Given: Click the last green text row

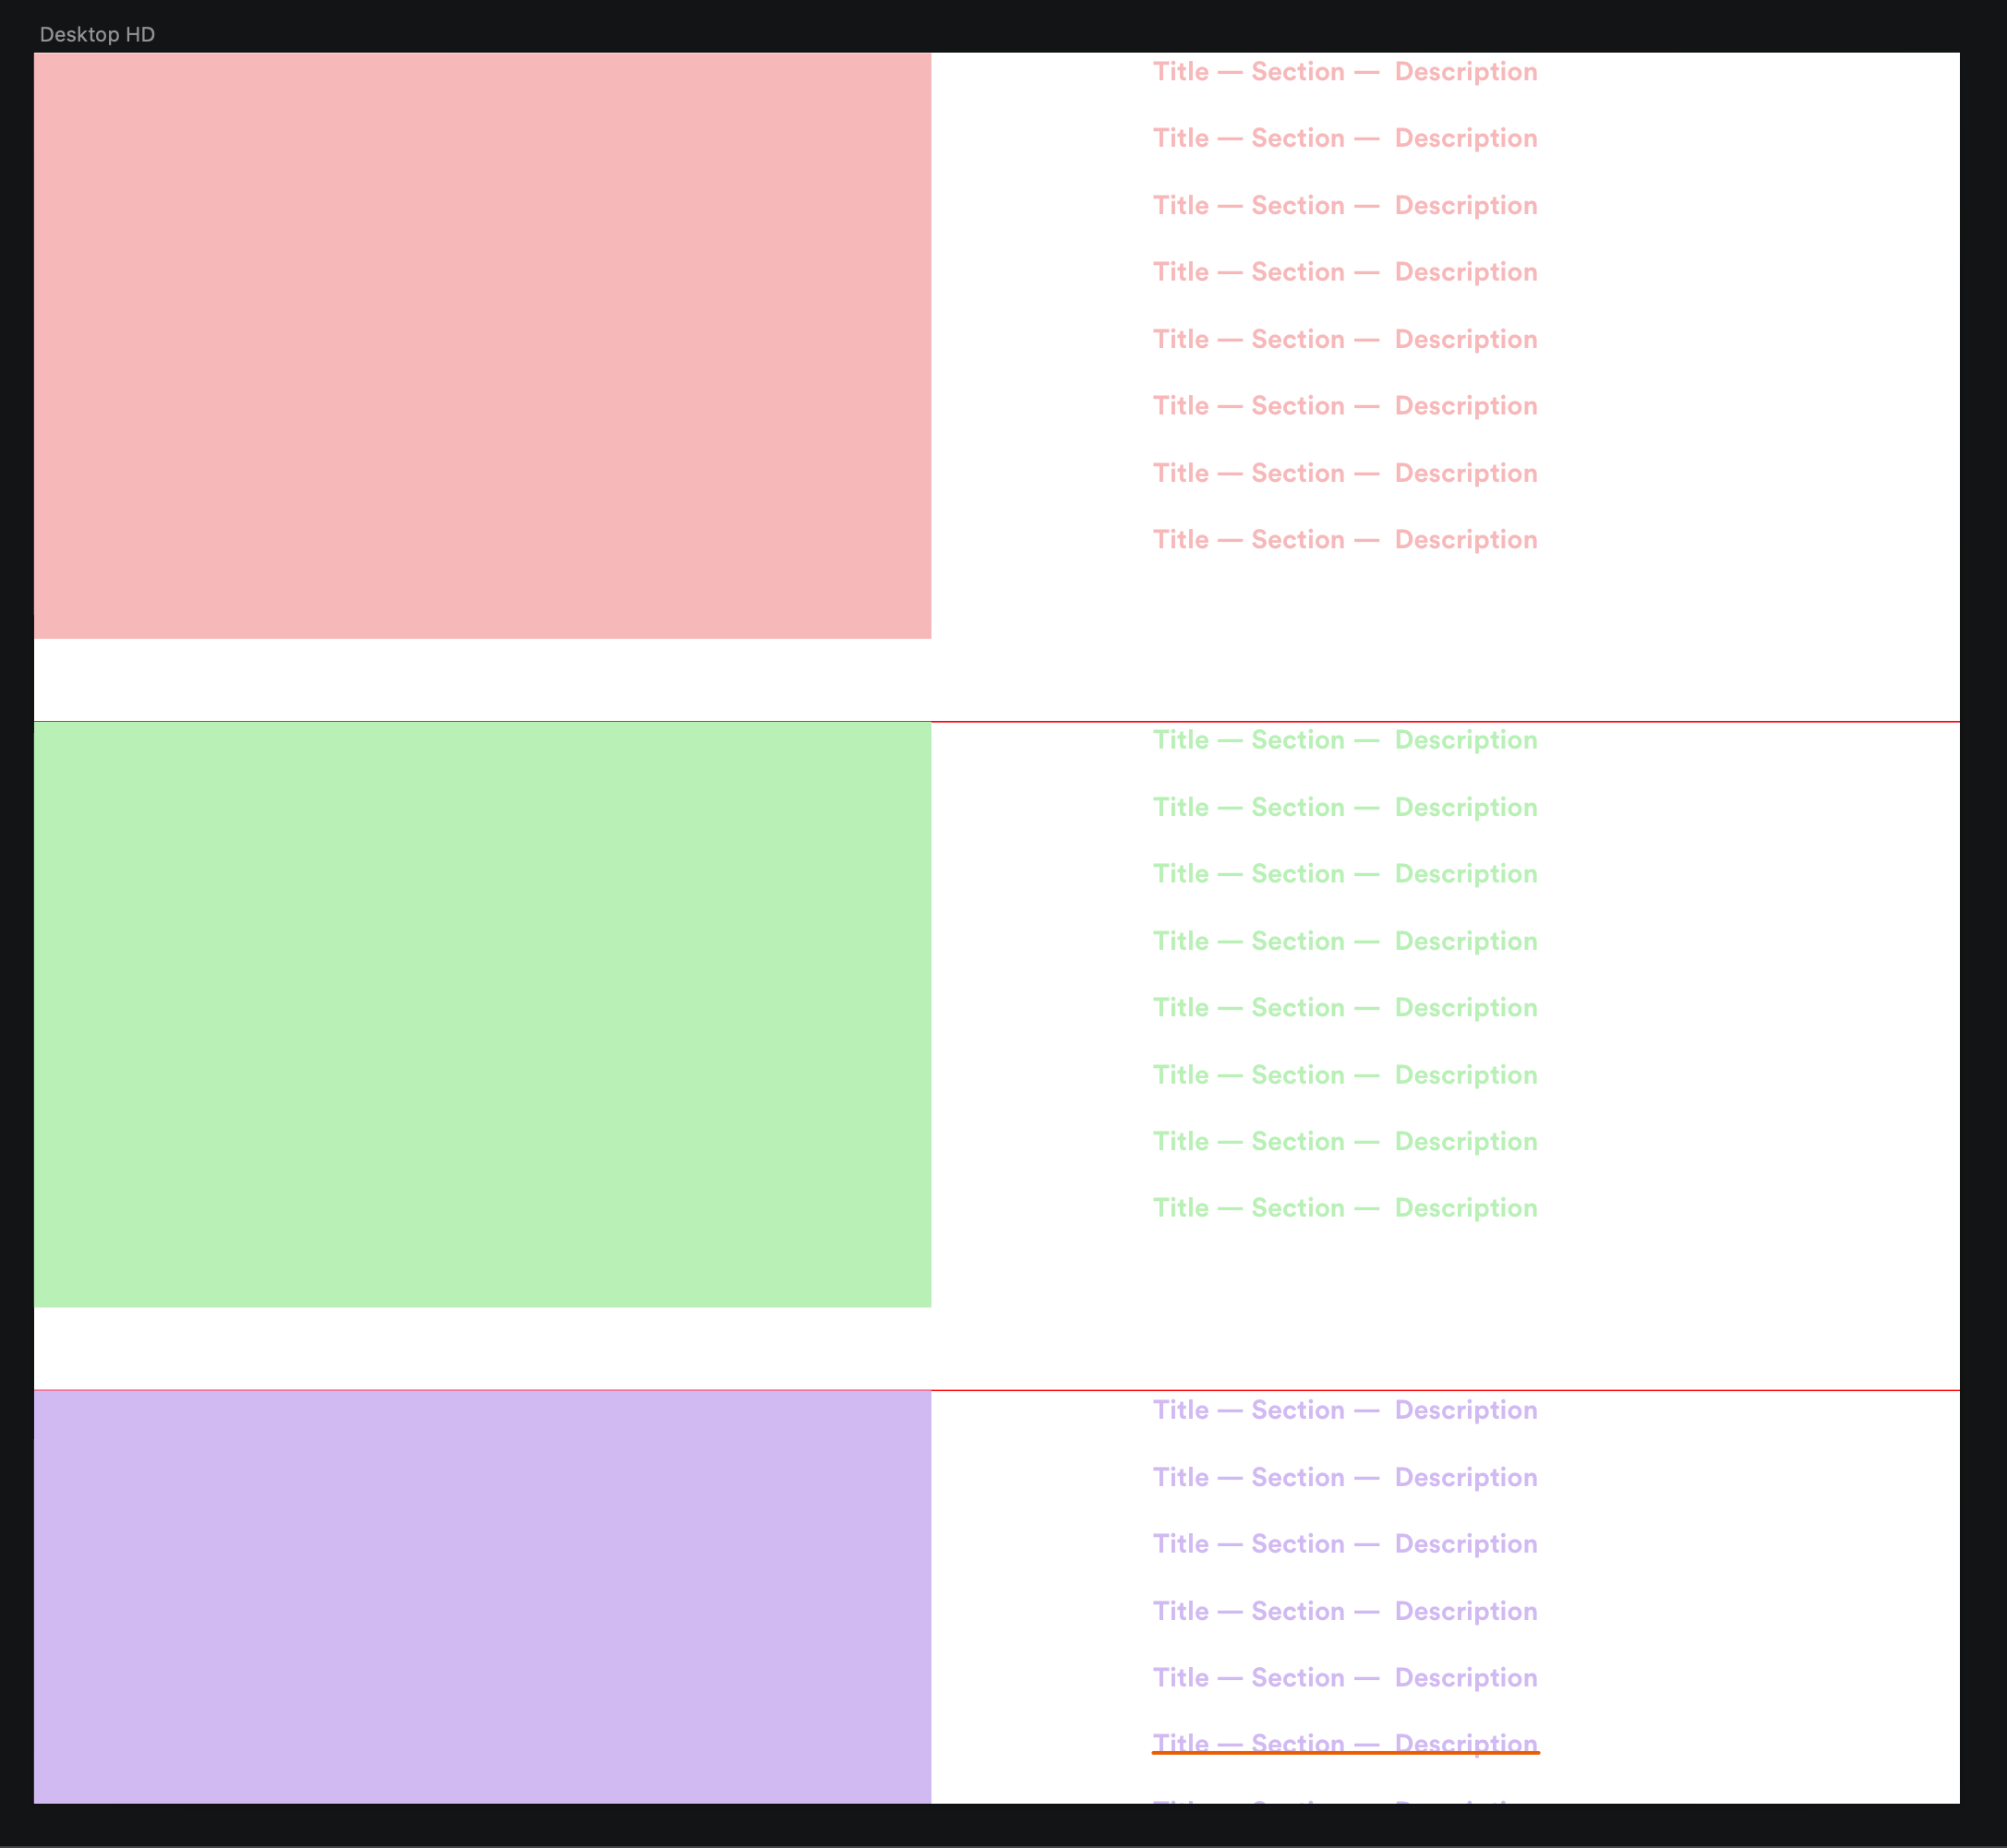Looking at the screenshot, I should [1344, 1208].
